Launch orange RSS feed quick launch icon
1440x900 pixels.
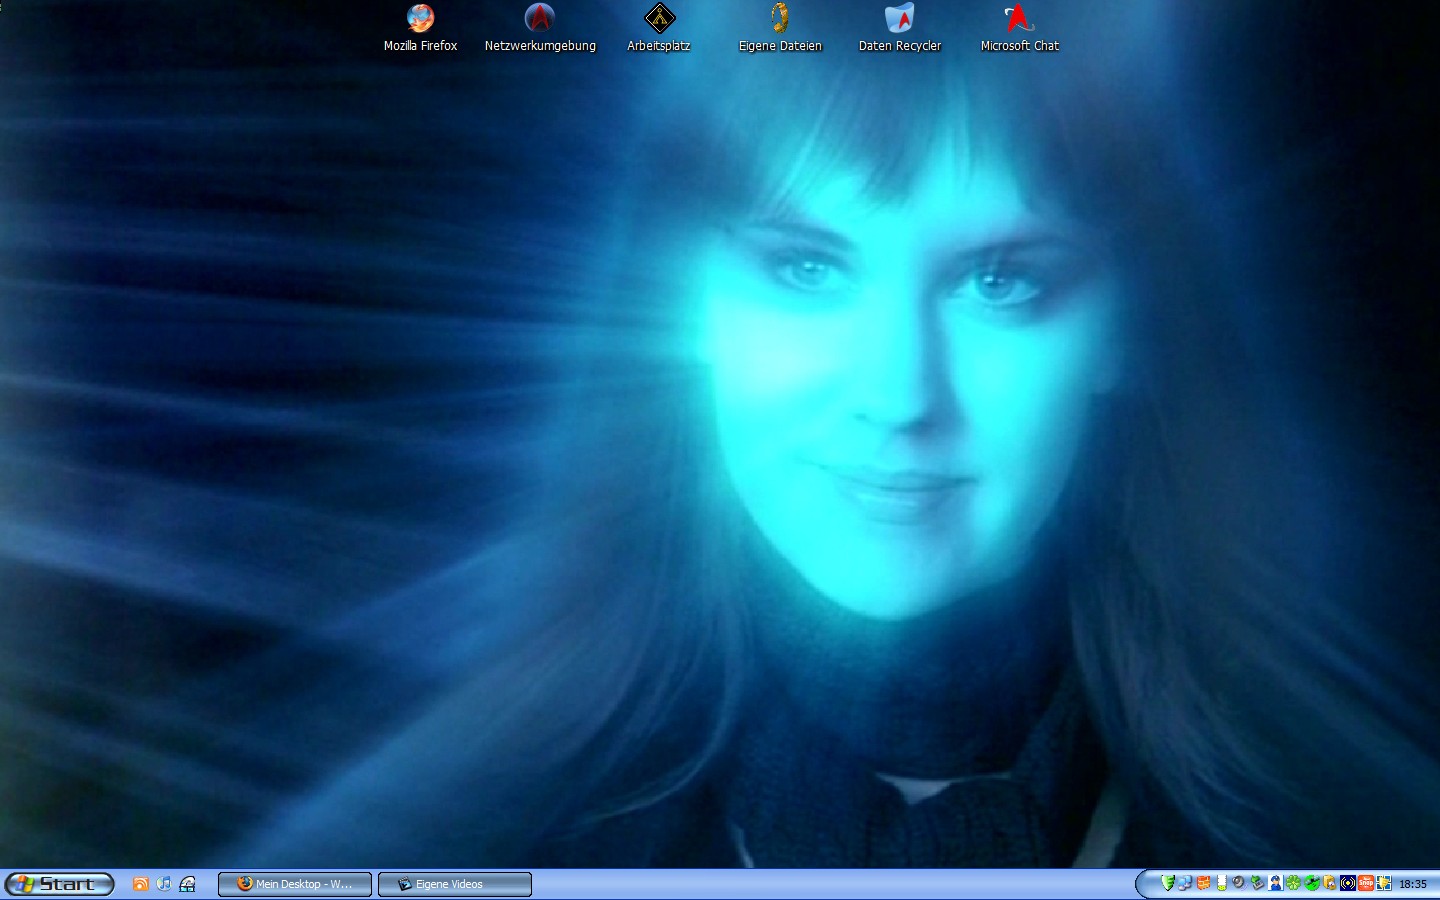pyautogui.click(x=141, y=884)
